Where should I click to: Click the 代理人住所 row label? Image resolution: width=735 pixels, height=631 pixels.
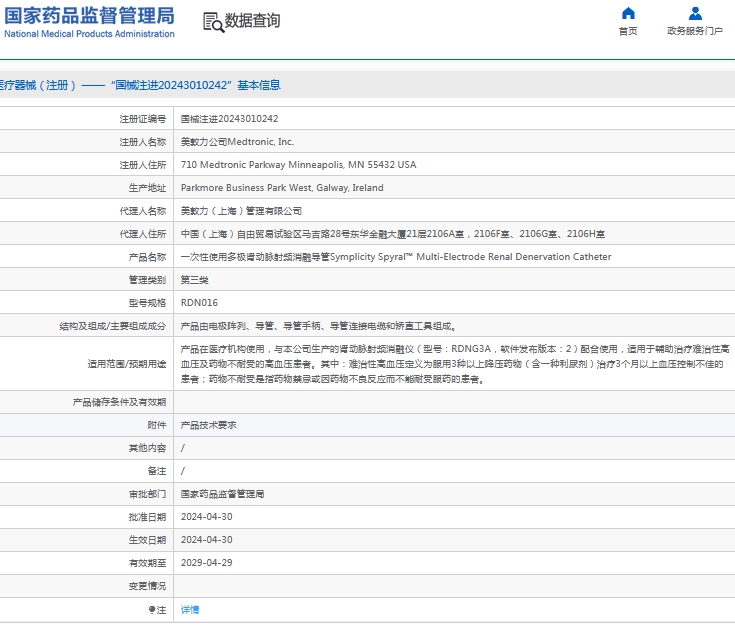pos(143,234)
